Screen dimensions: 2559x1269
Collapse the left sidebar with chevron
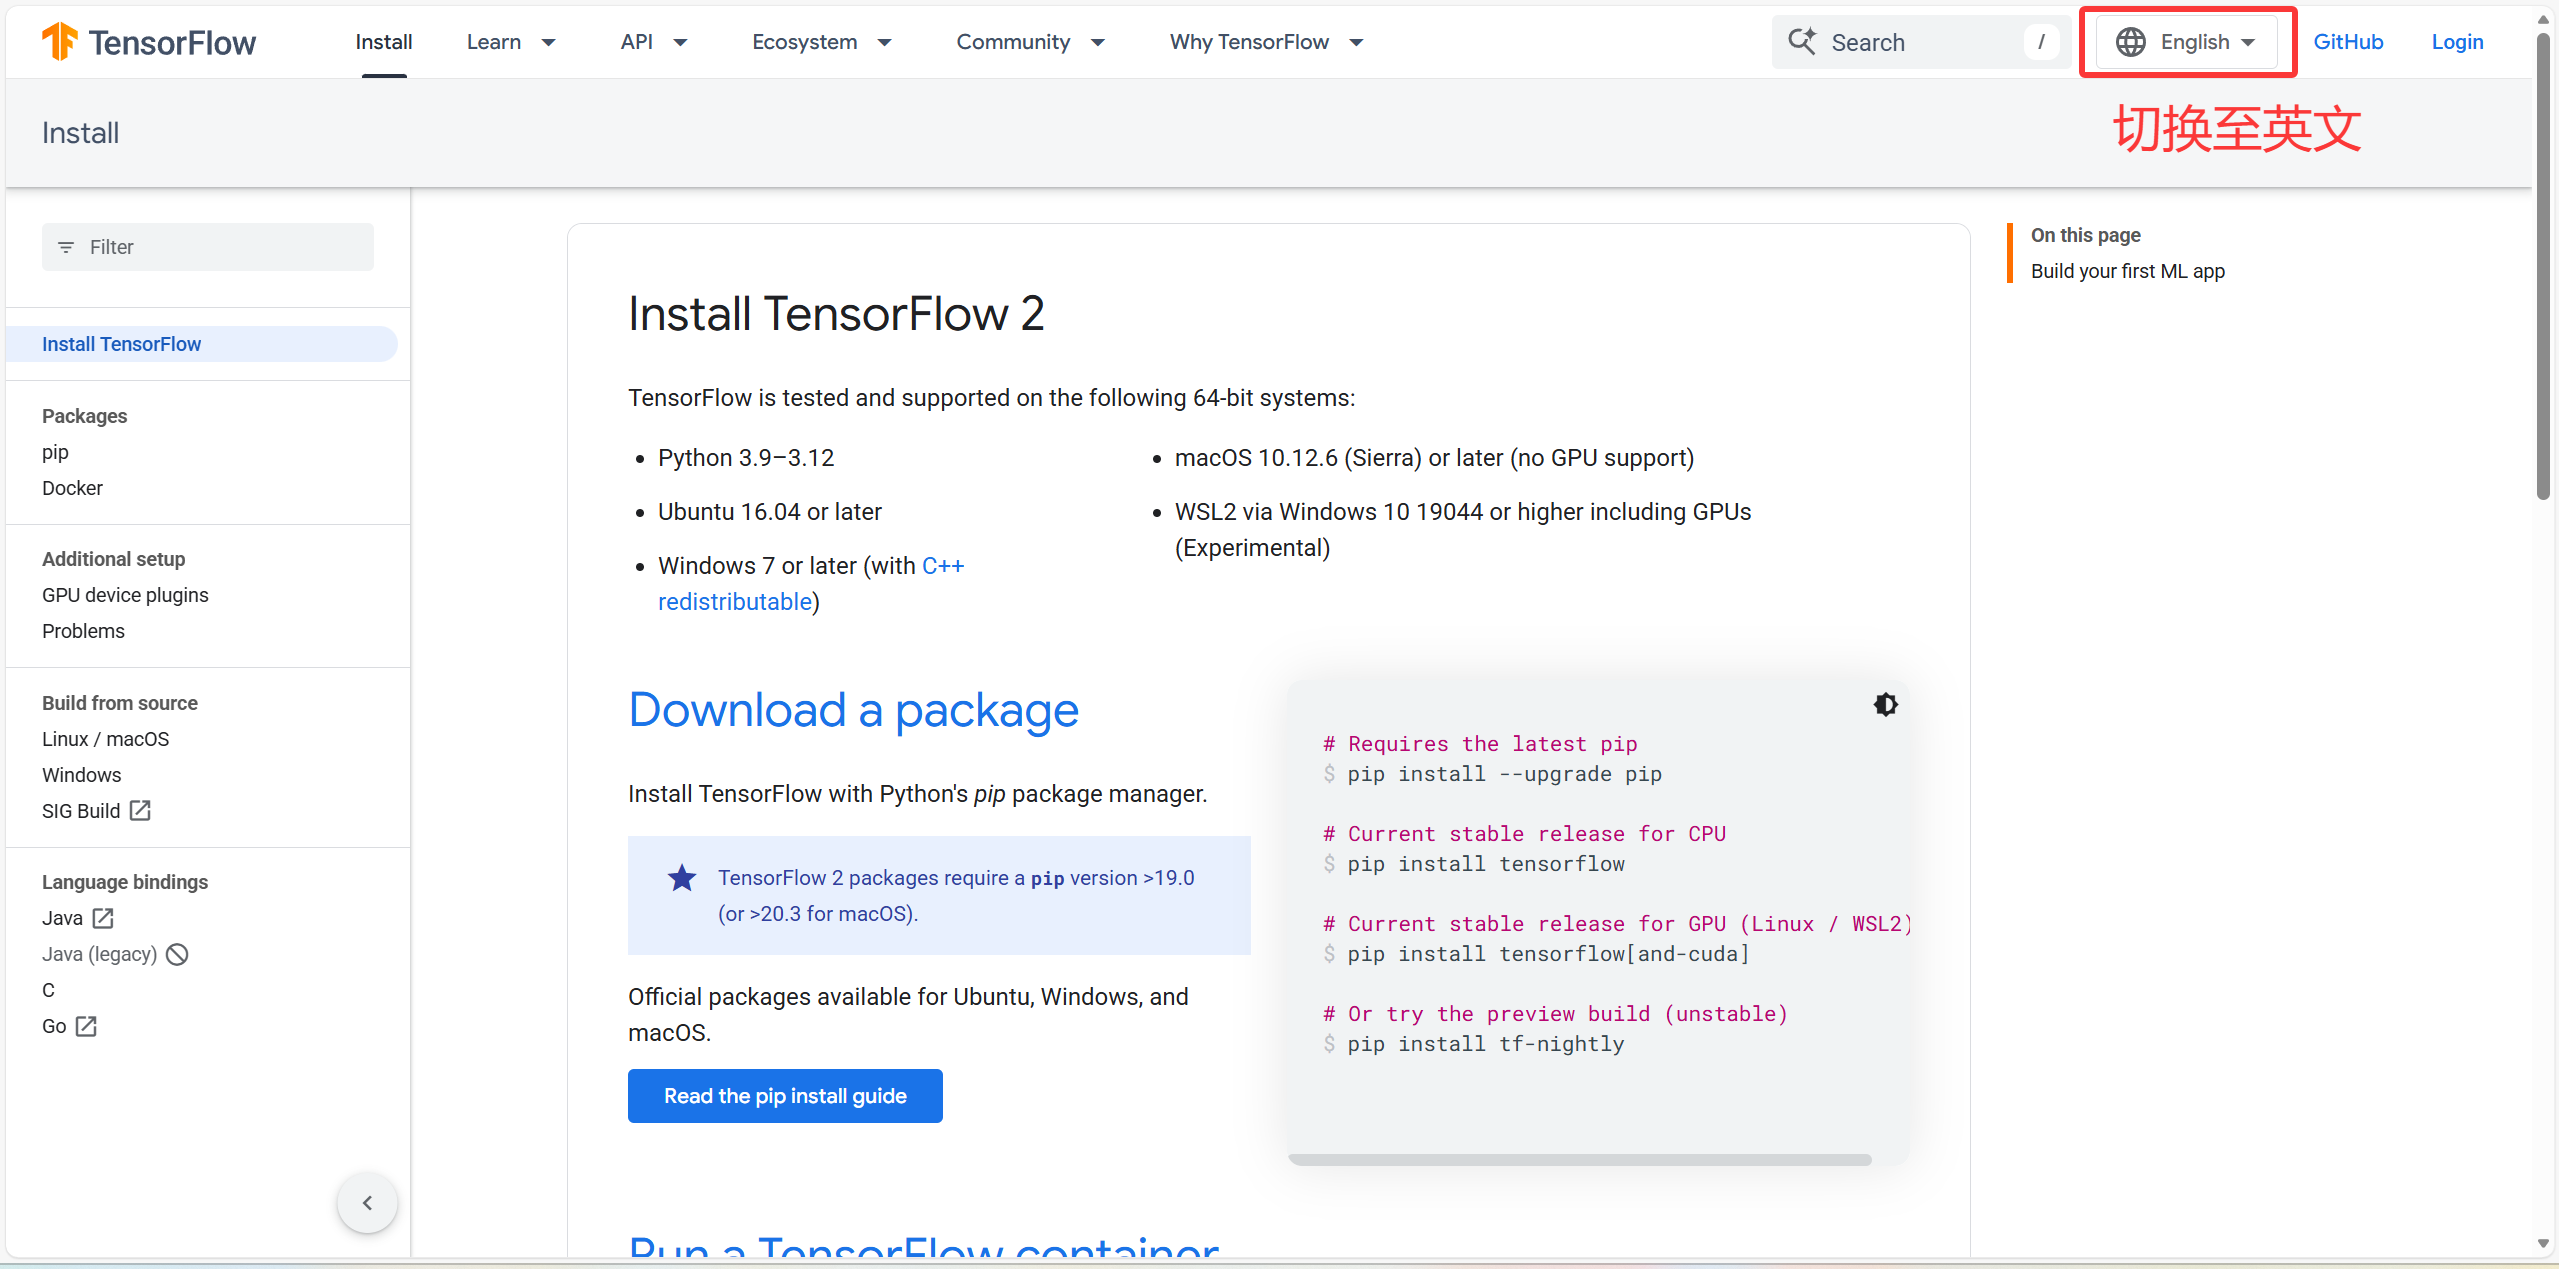point(367,1202)
